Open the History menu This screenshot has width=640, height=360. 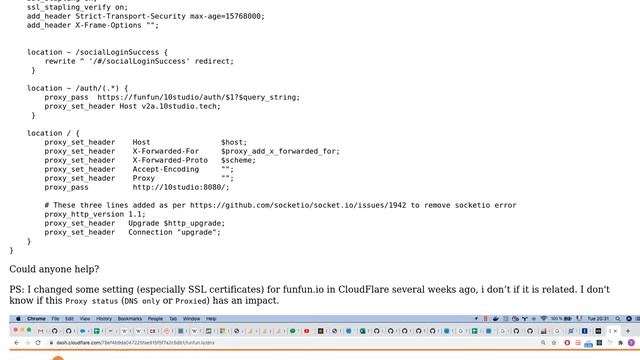click(x=104, y=319)
